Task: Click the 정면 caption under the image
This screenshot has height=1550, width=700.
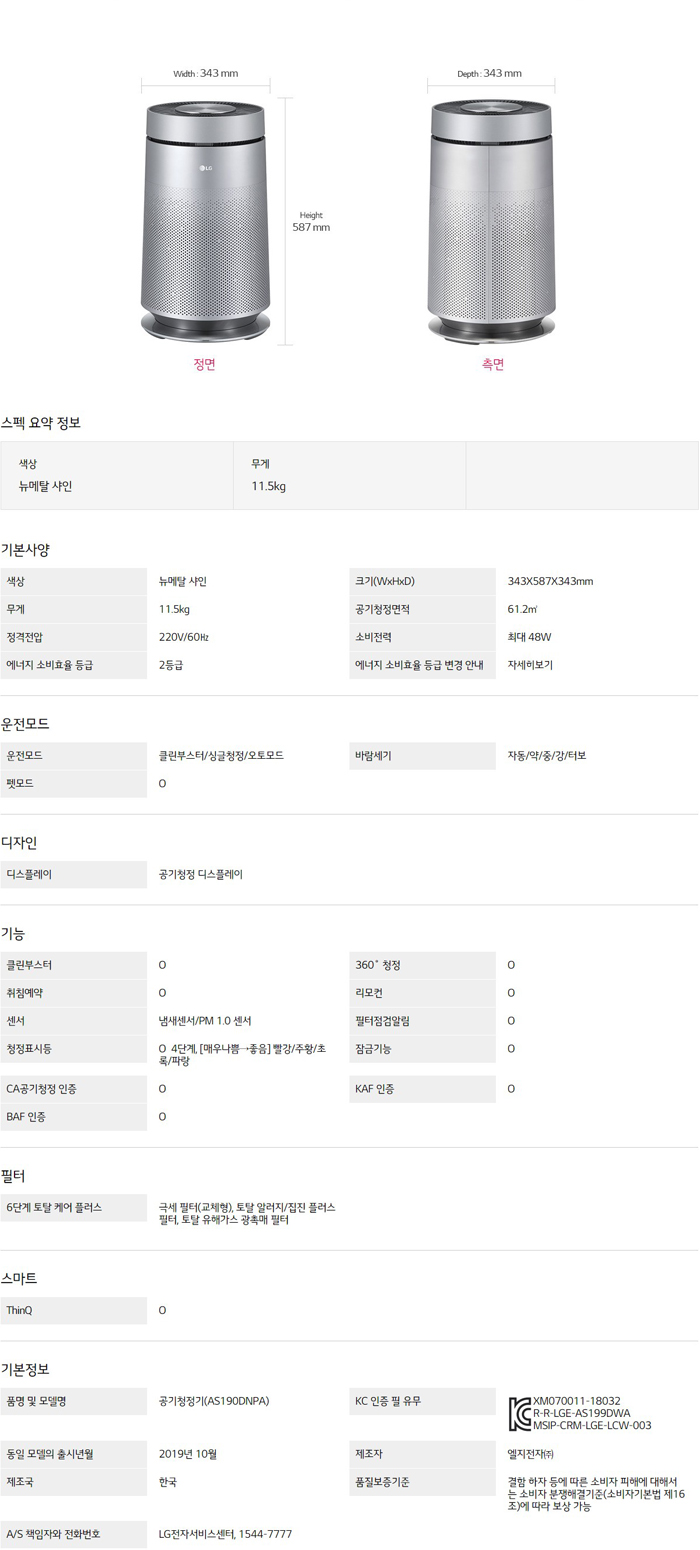Action: [204, 364]
